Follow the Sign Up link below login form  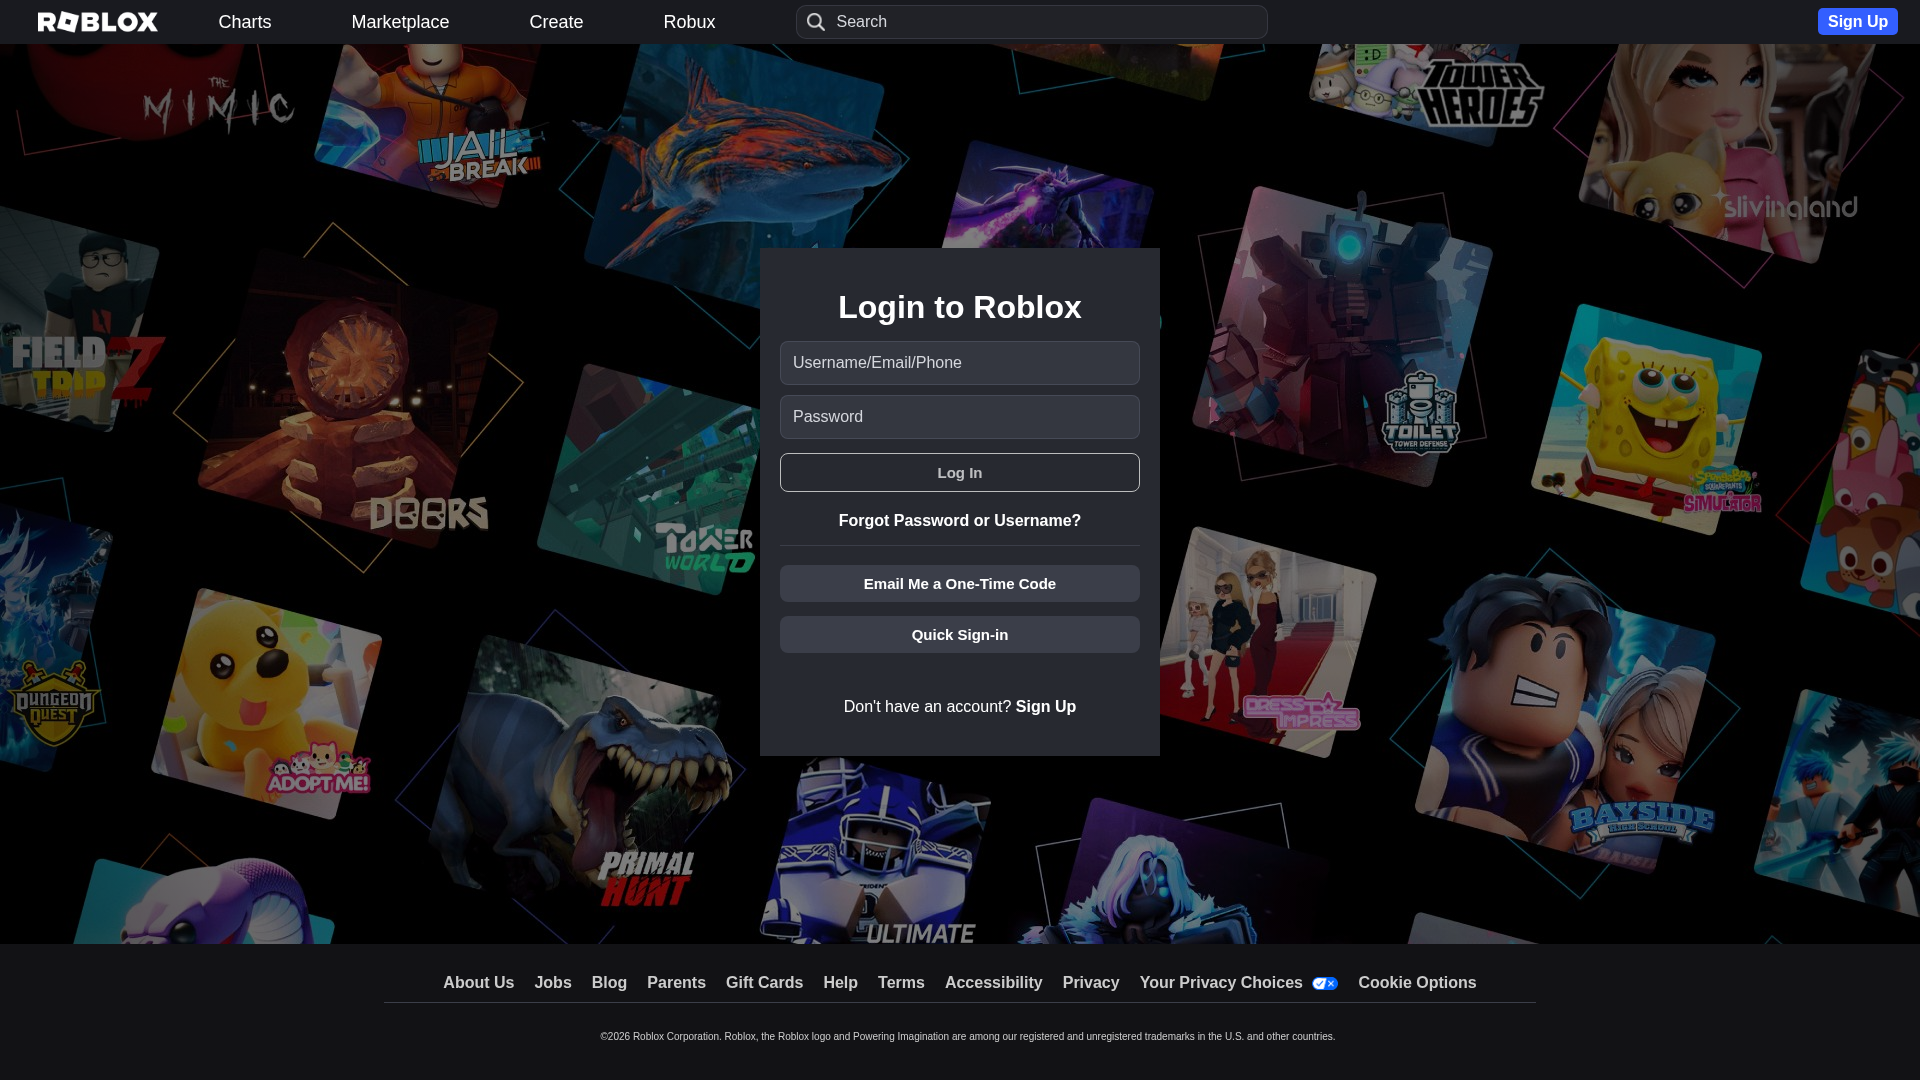tap(1046, 707)
